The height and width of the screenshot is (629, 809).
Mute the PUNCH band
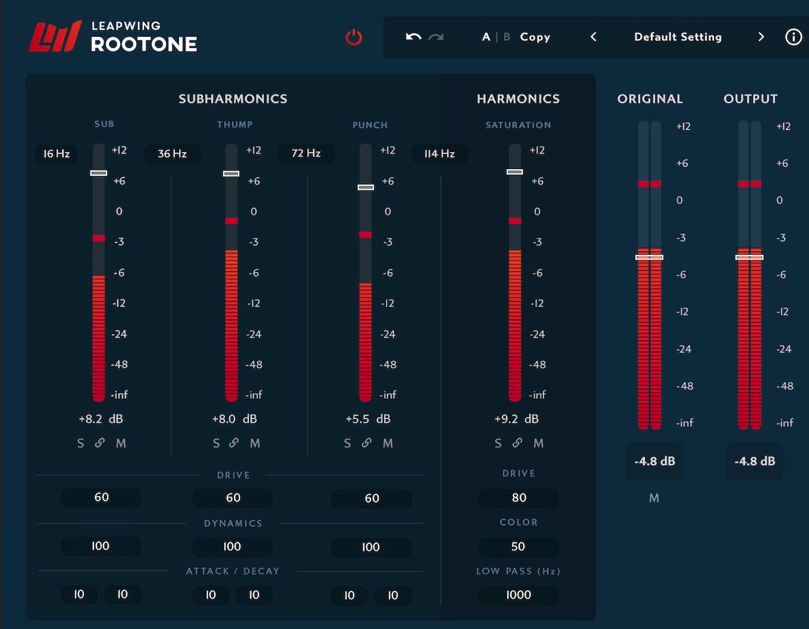click(x=389, y=443)
